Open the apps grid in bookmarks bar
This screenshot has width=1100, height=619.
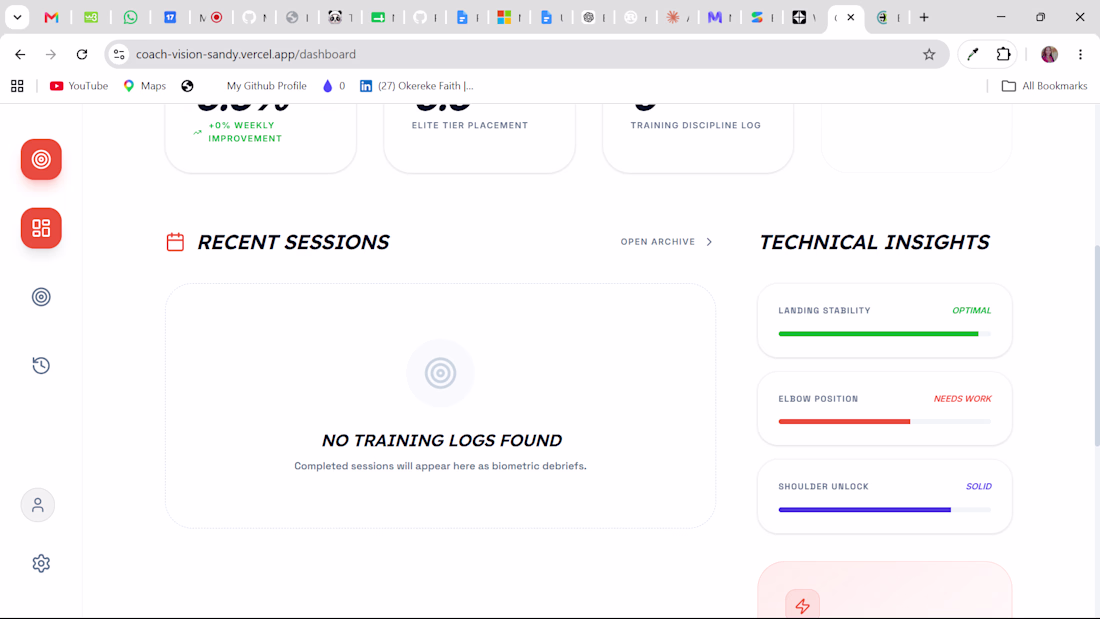[17, 86]
